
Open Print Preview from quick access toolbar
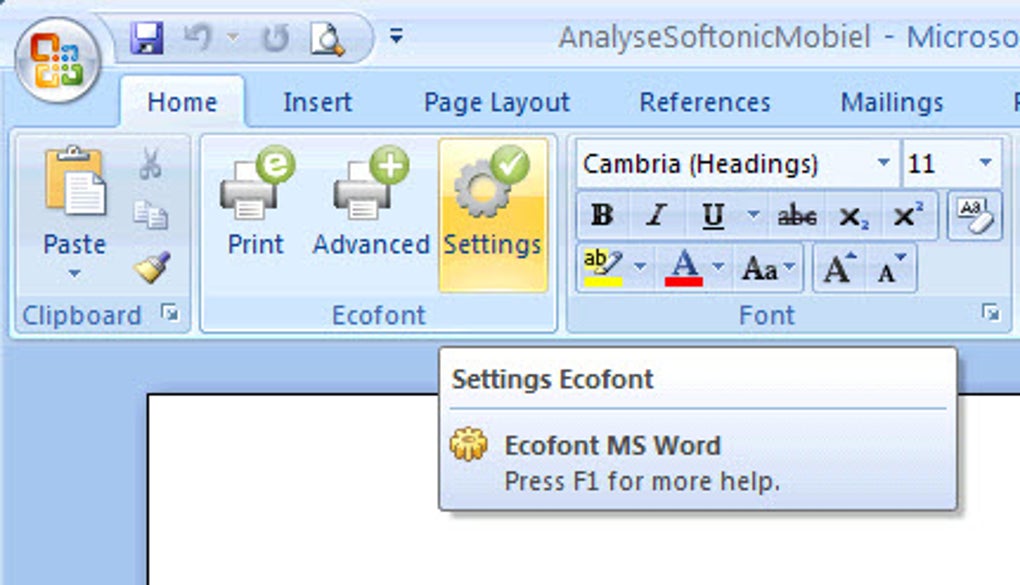point(327,38)
